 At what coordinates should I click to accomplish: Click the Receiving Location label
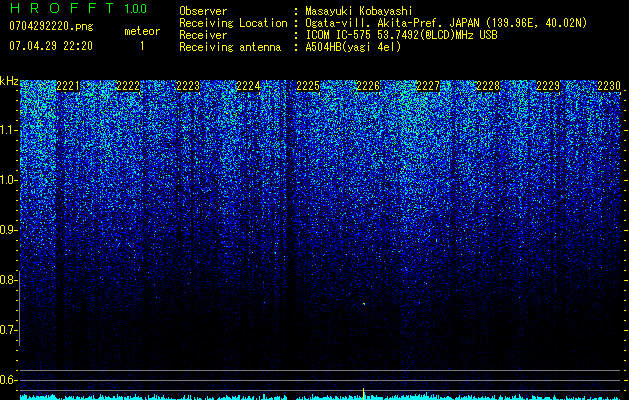click(x=233, y=23)
